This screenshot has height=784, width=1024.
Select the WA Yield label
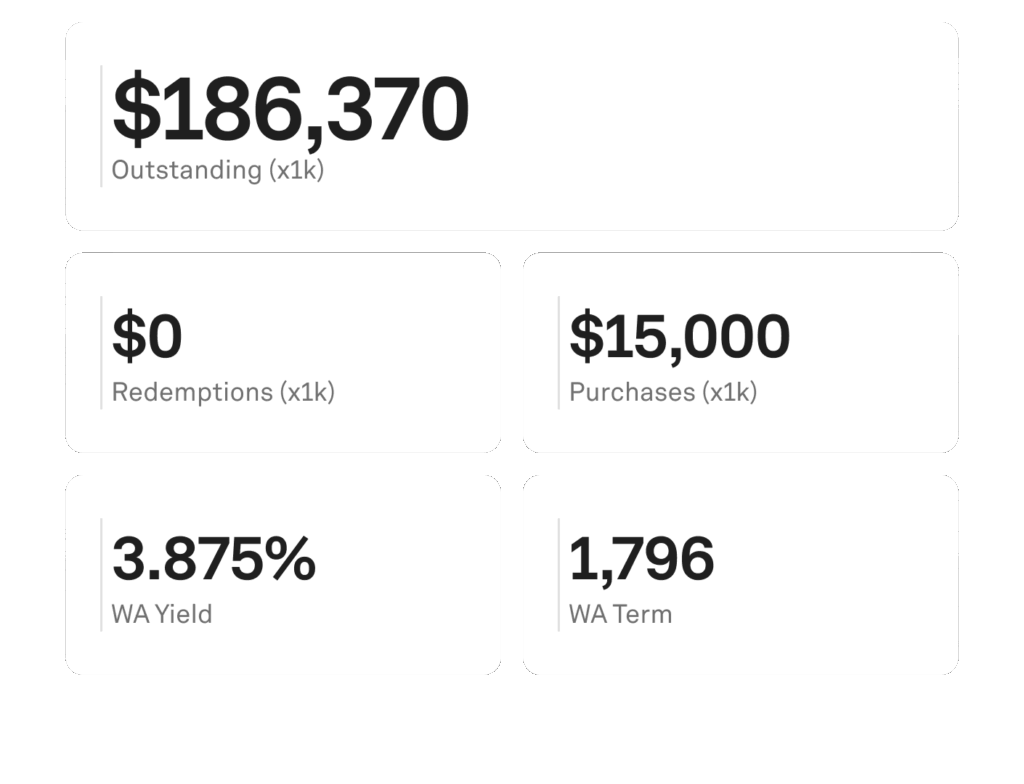point(162,614)
